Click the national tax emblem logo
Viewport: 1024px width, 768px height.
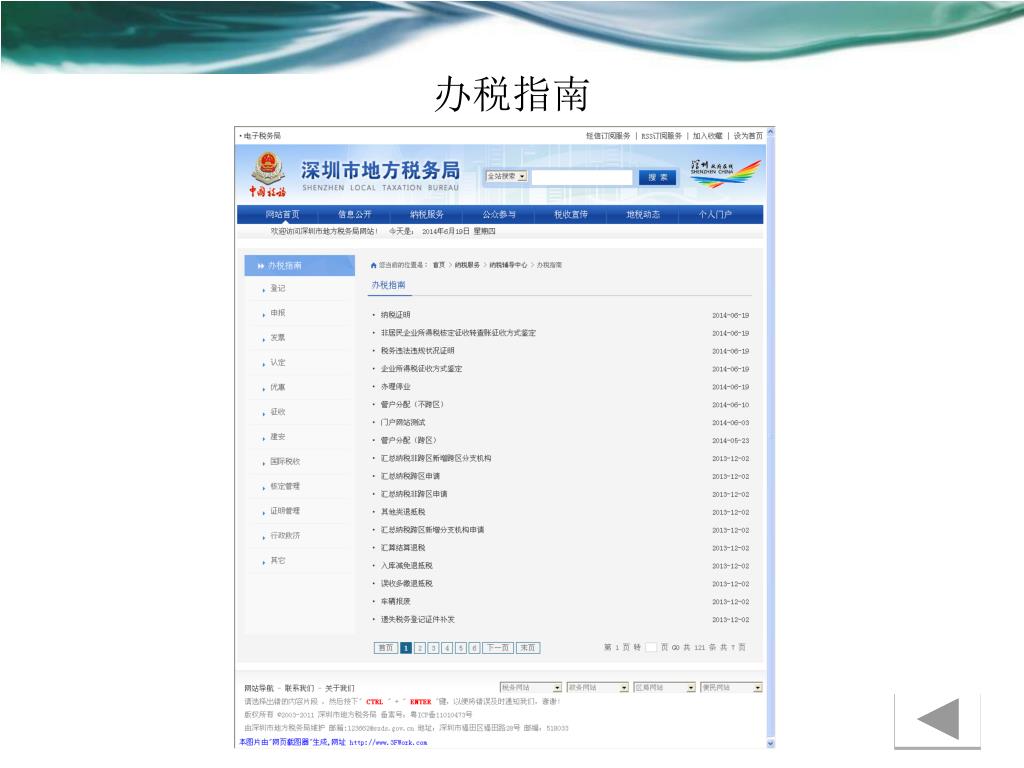tap(268, 174)
